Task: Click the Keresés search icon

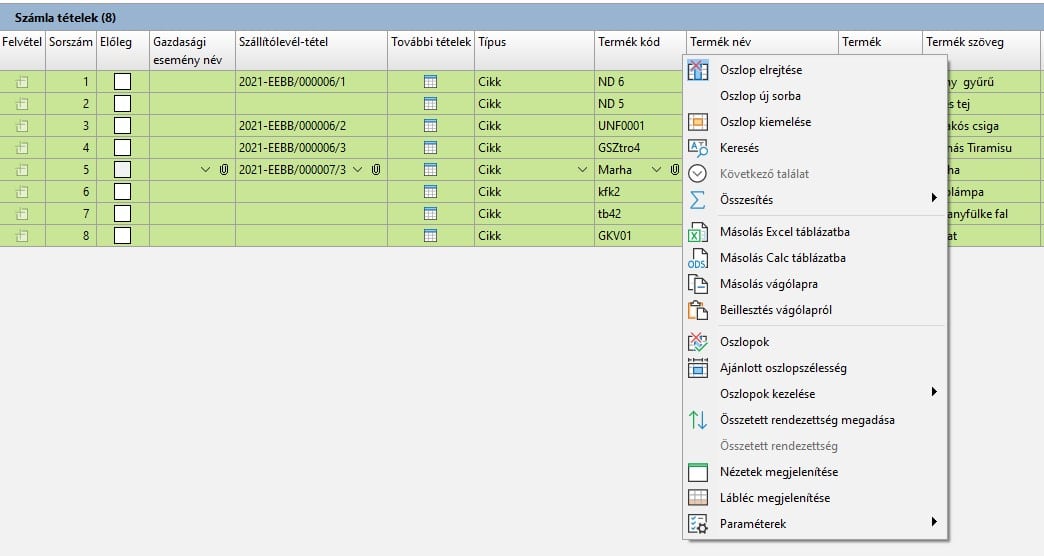Action: pyautogui.click(x=698, y=148)
